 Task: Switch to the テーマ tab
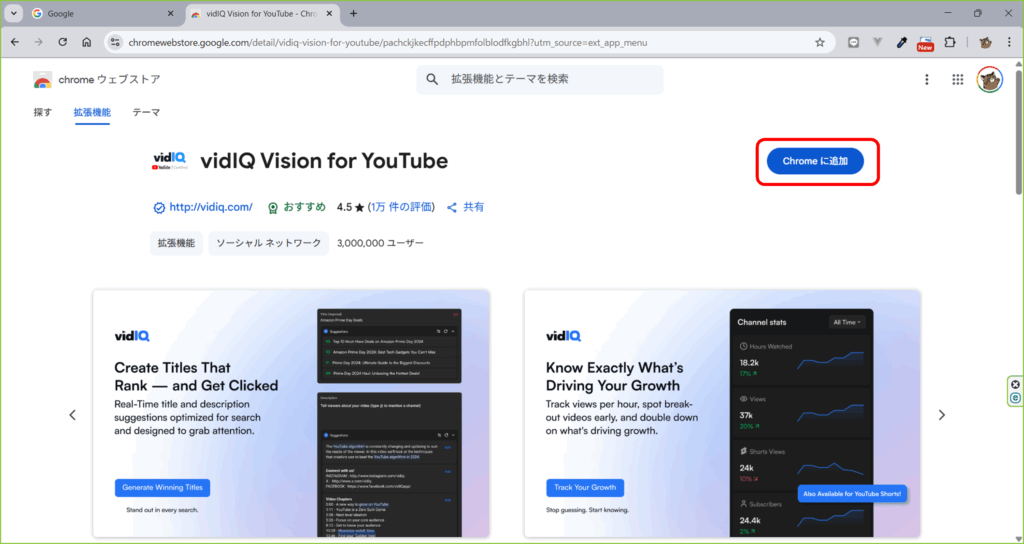pos(146,113)
